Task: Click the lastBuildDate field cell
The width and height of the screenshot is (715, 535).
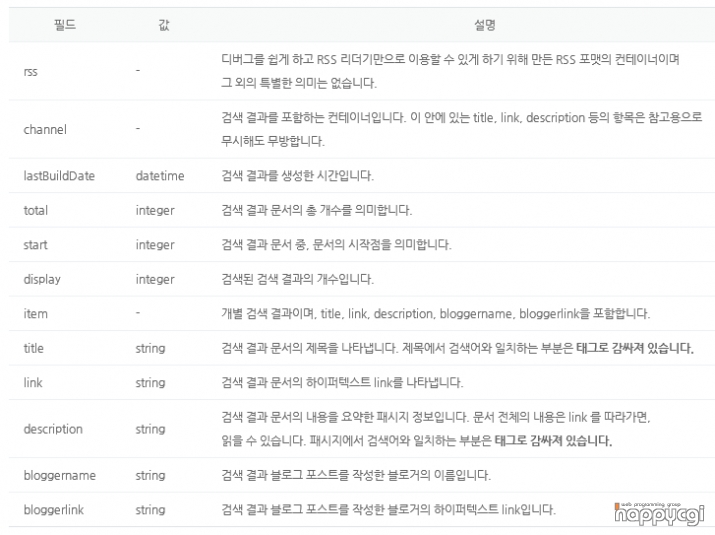Action: coord(59,176)
